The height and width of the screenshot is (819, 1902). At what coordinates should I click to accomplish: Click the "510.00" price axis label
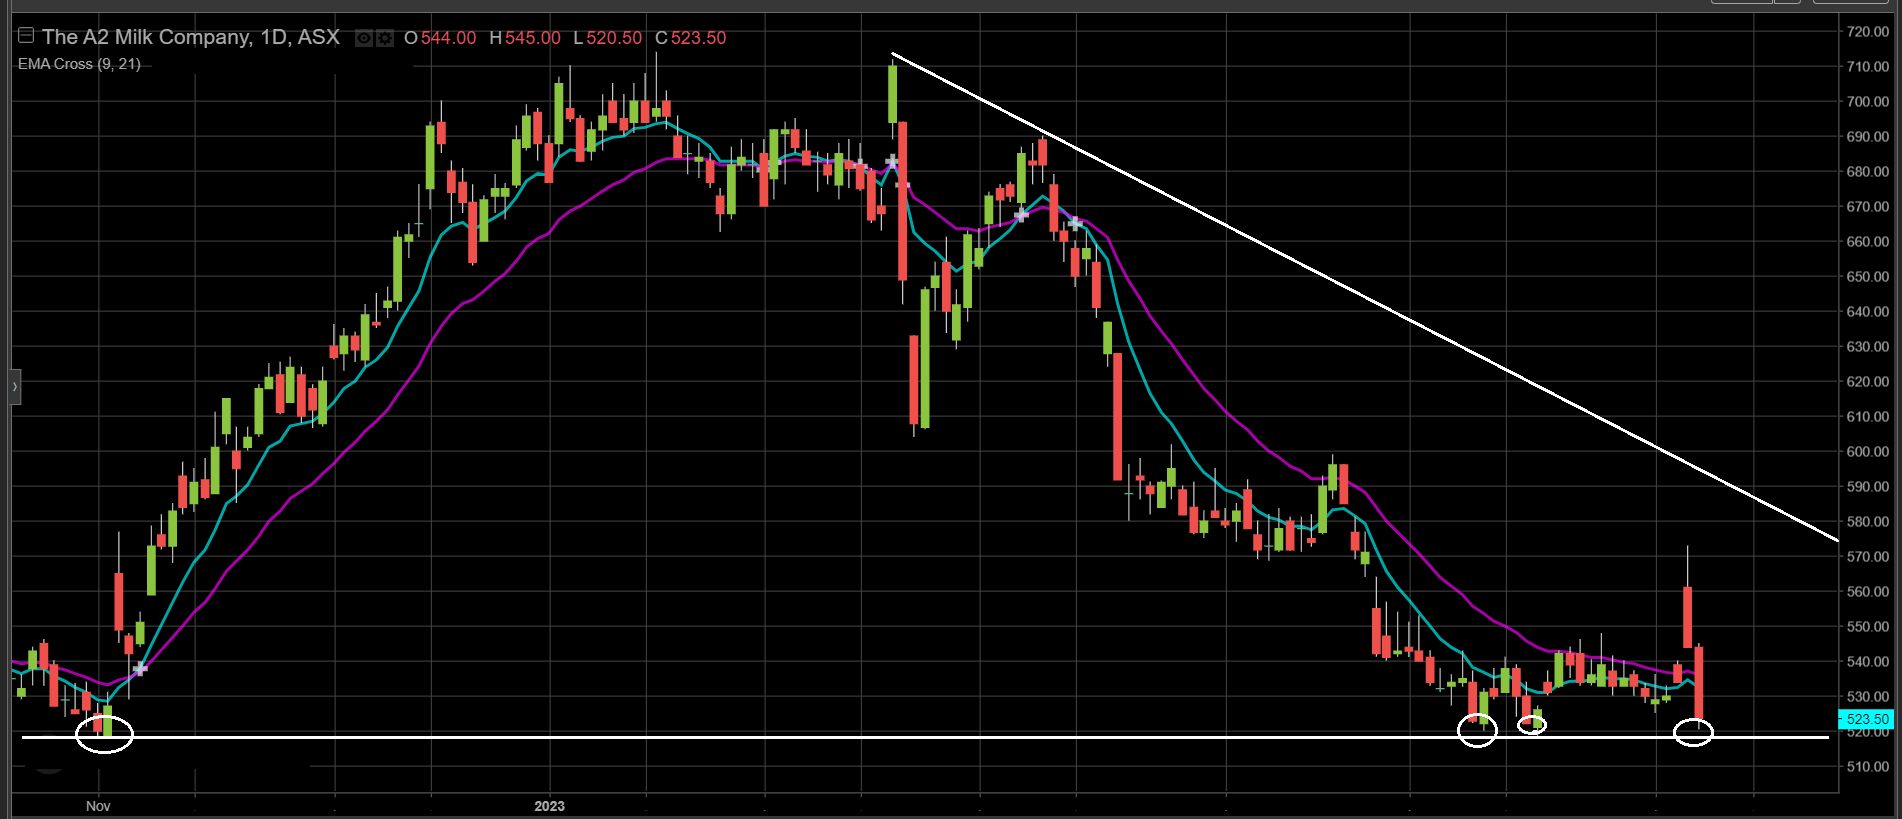point(1867,767)
